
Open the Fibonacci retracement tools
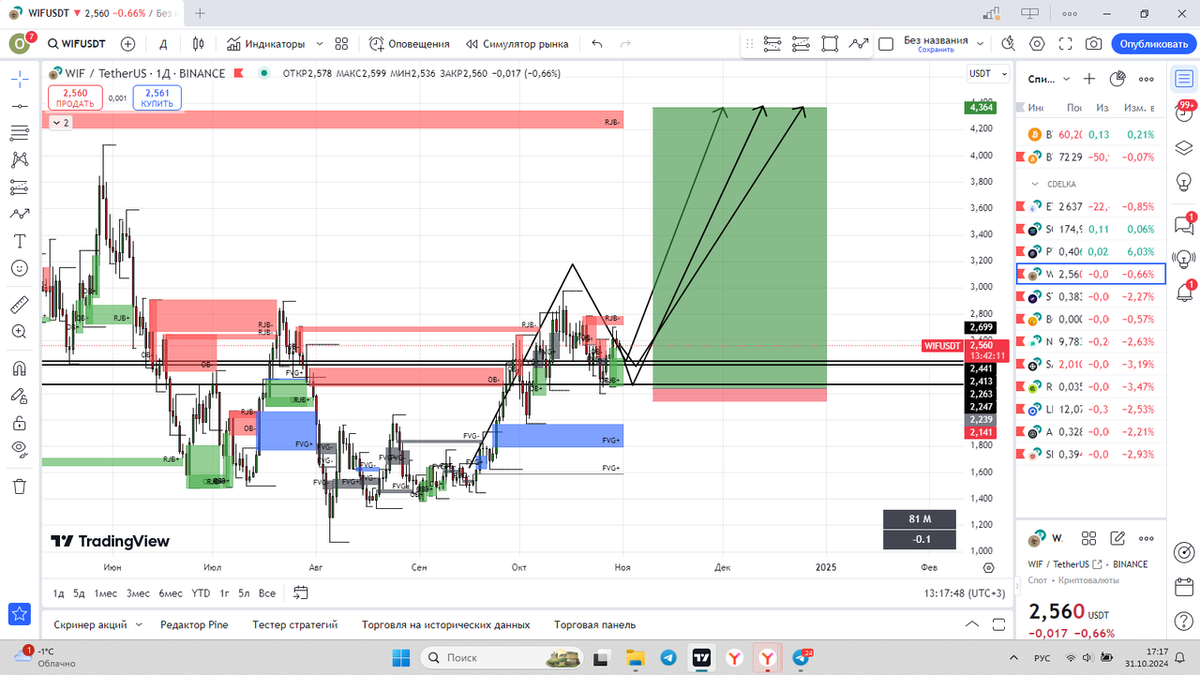(19, 132)
